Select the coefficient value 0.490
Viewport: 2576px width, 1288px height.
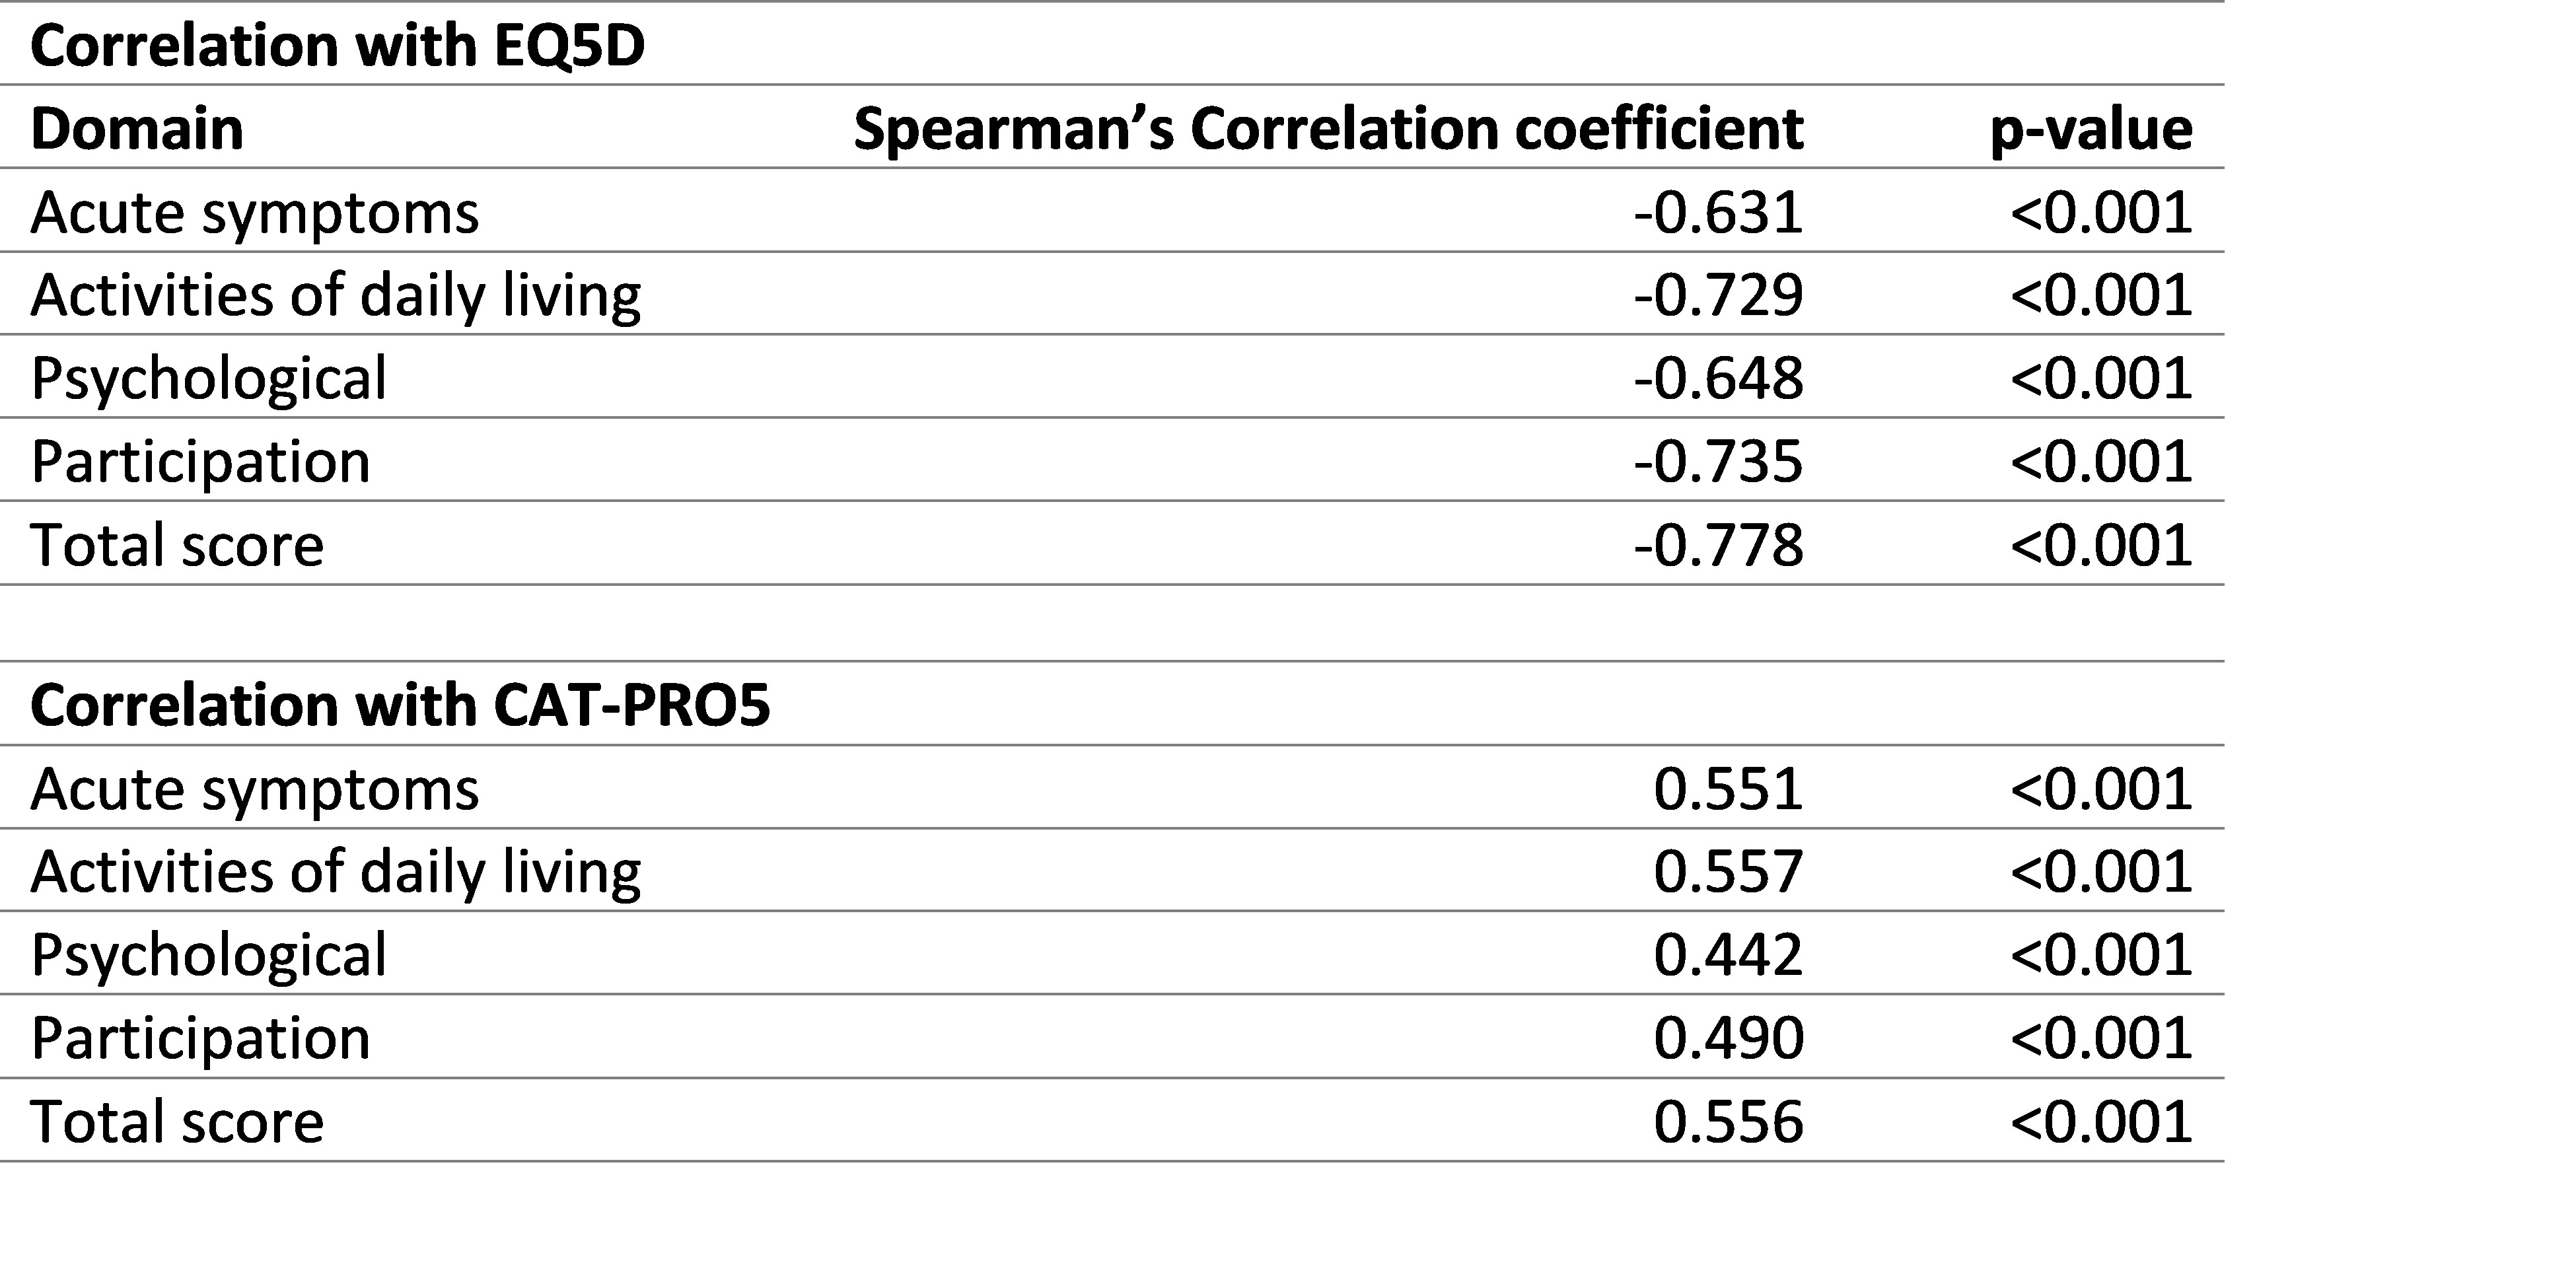pyautogui.click(x=1728, y=1038)
